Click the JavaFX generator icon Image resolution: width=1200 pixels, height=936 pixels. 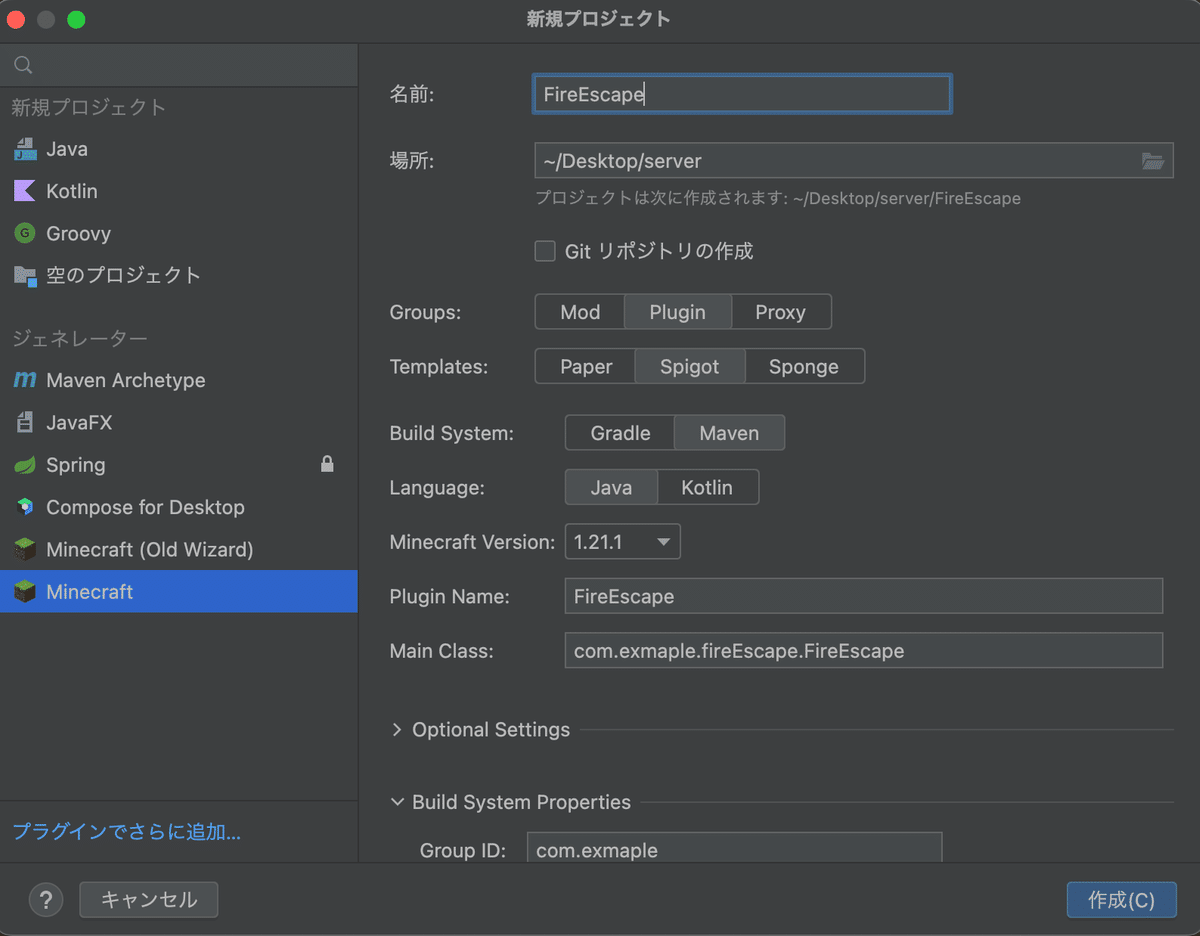click(x=25, y=423)
